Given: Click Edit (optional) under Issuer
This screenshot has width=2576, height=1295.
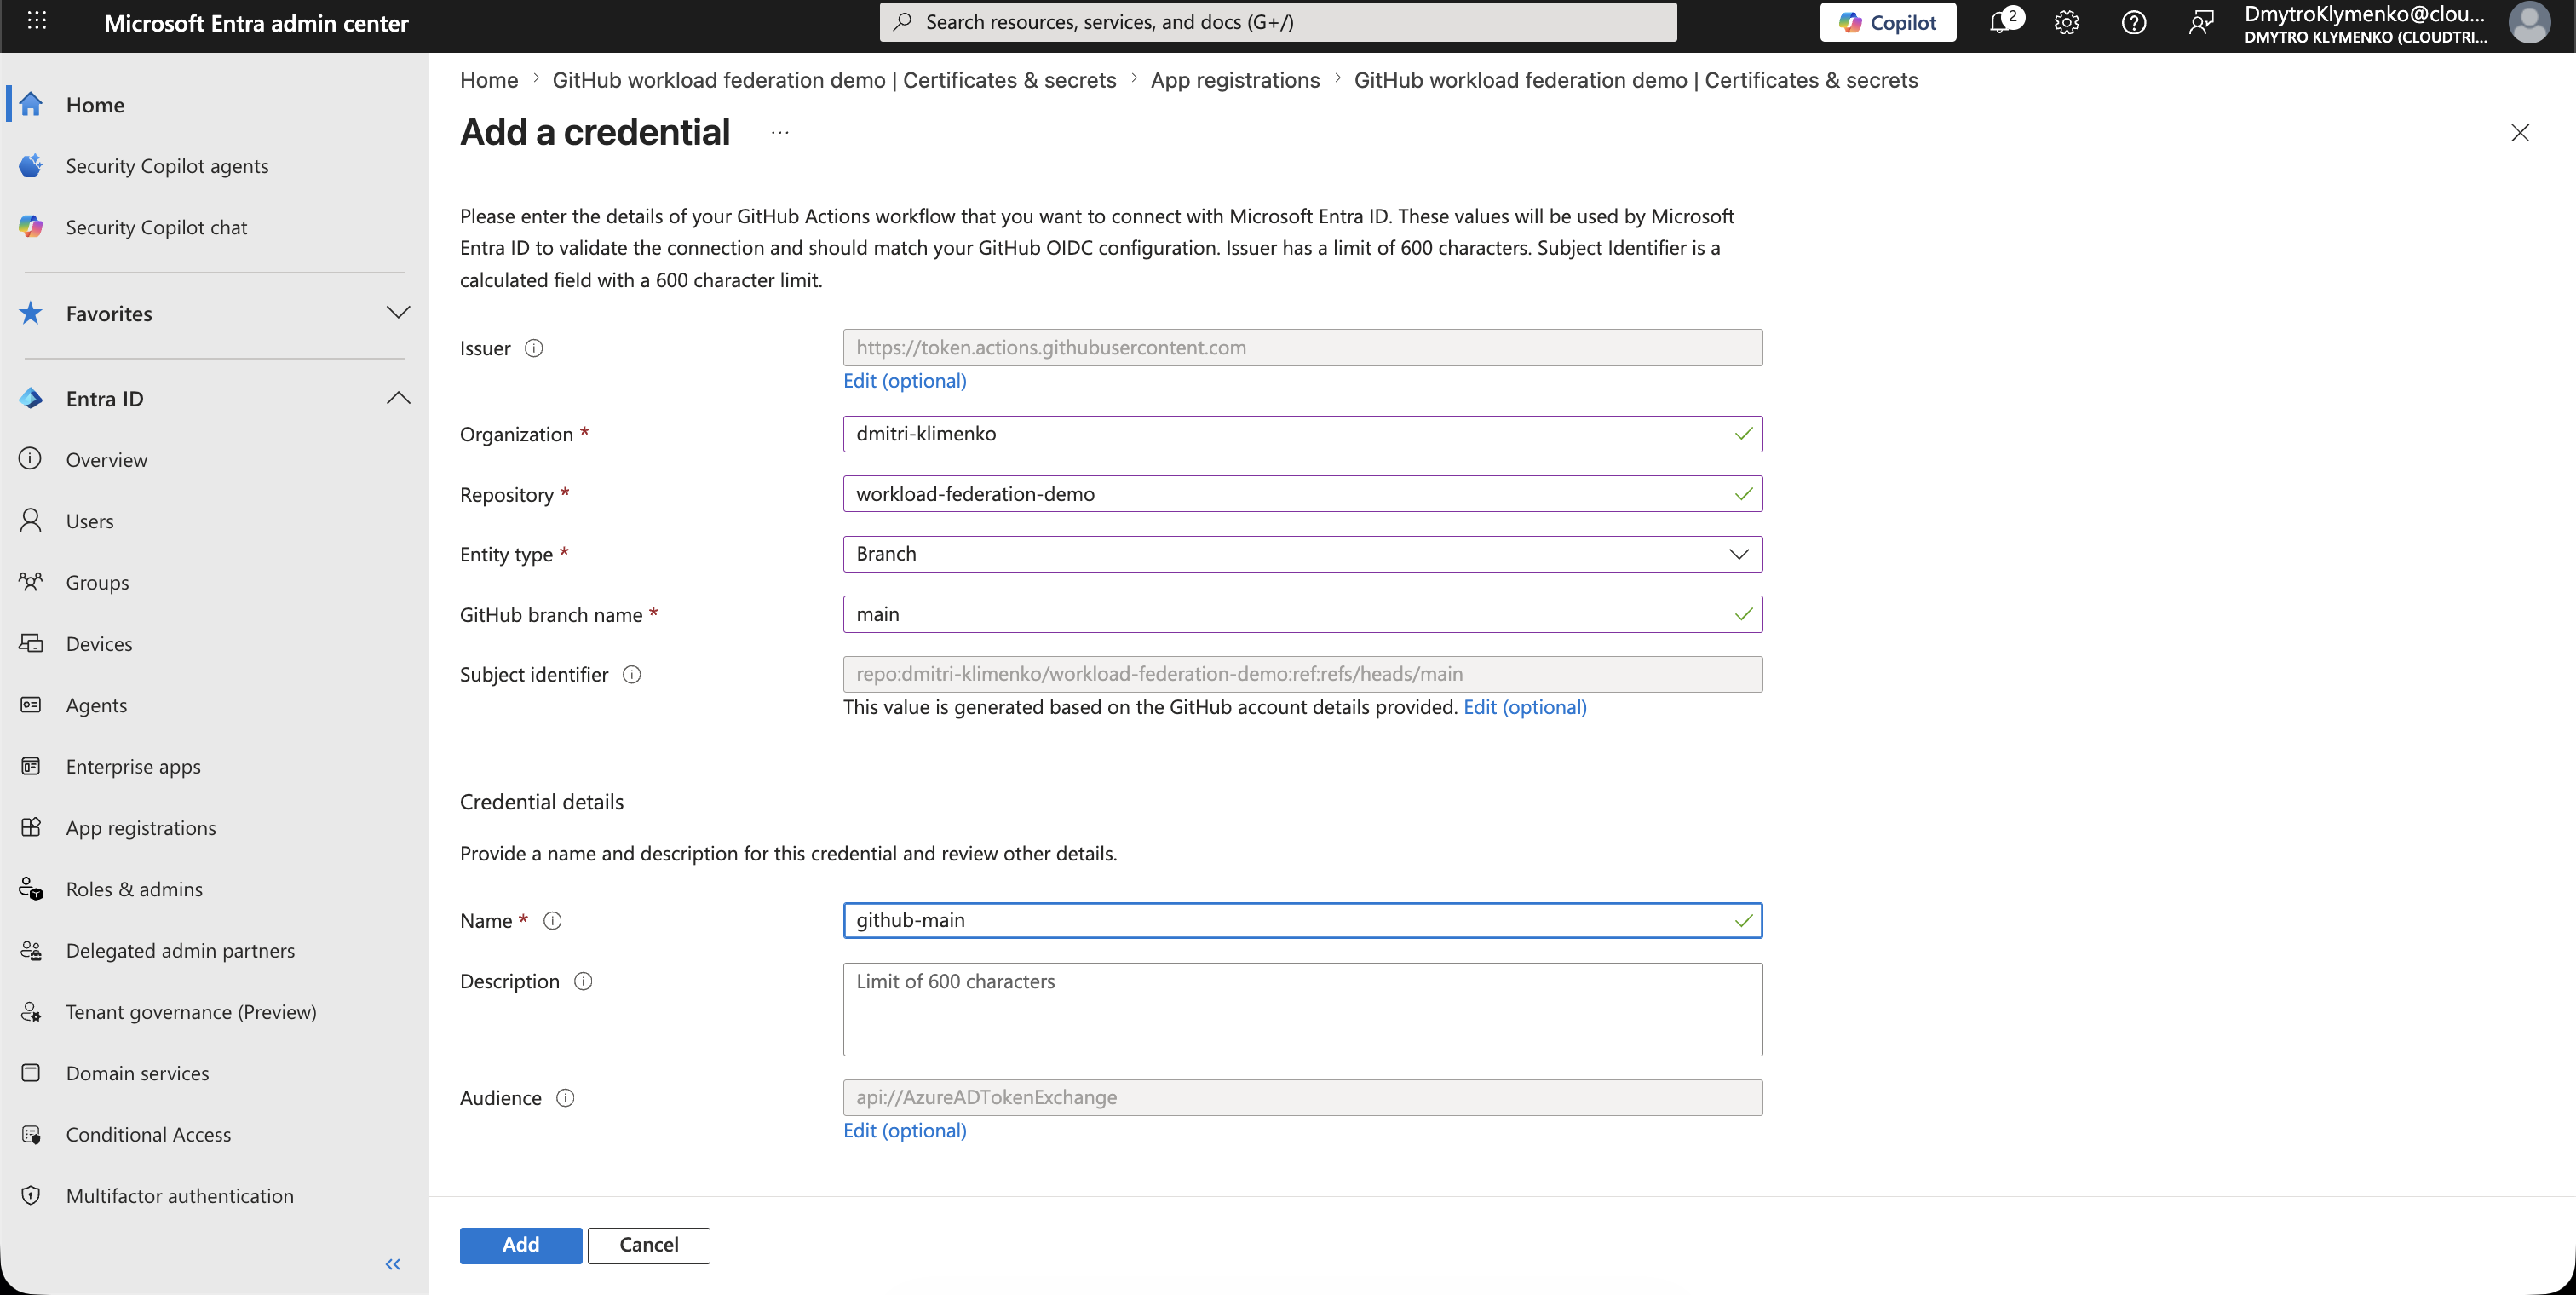Looking at the screenshot, I should coord(904,381).
